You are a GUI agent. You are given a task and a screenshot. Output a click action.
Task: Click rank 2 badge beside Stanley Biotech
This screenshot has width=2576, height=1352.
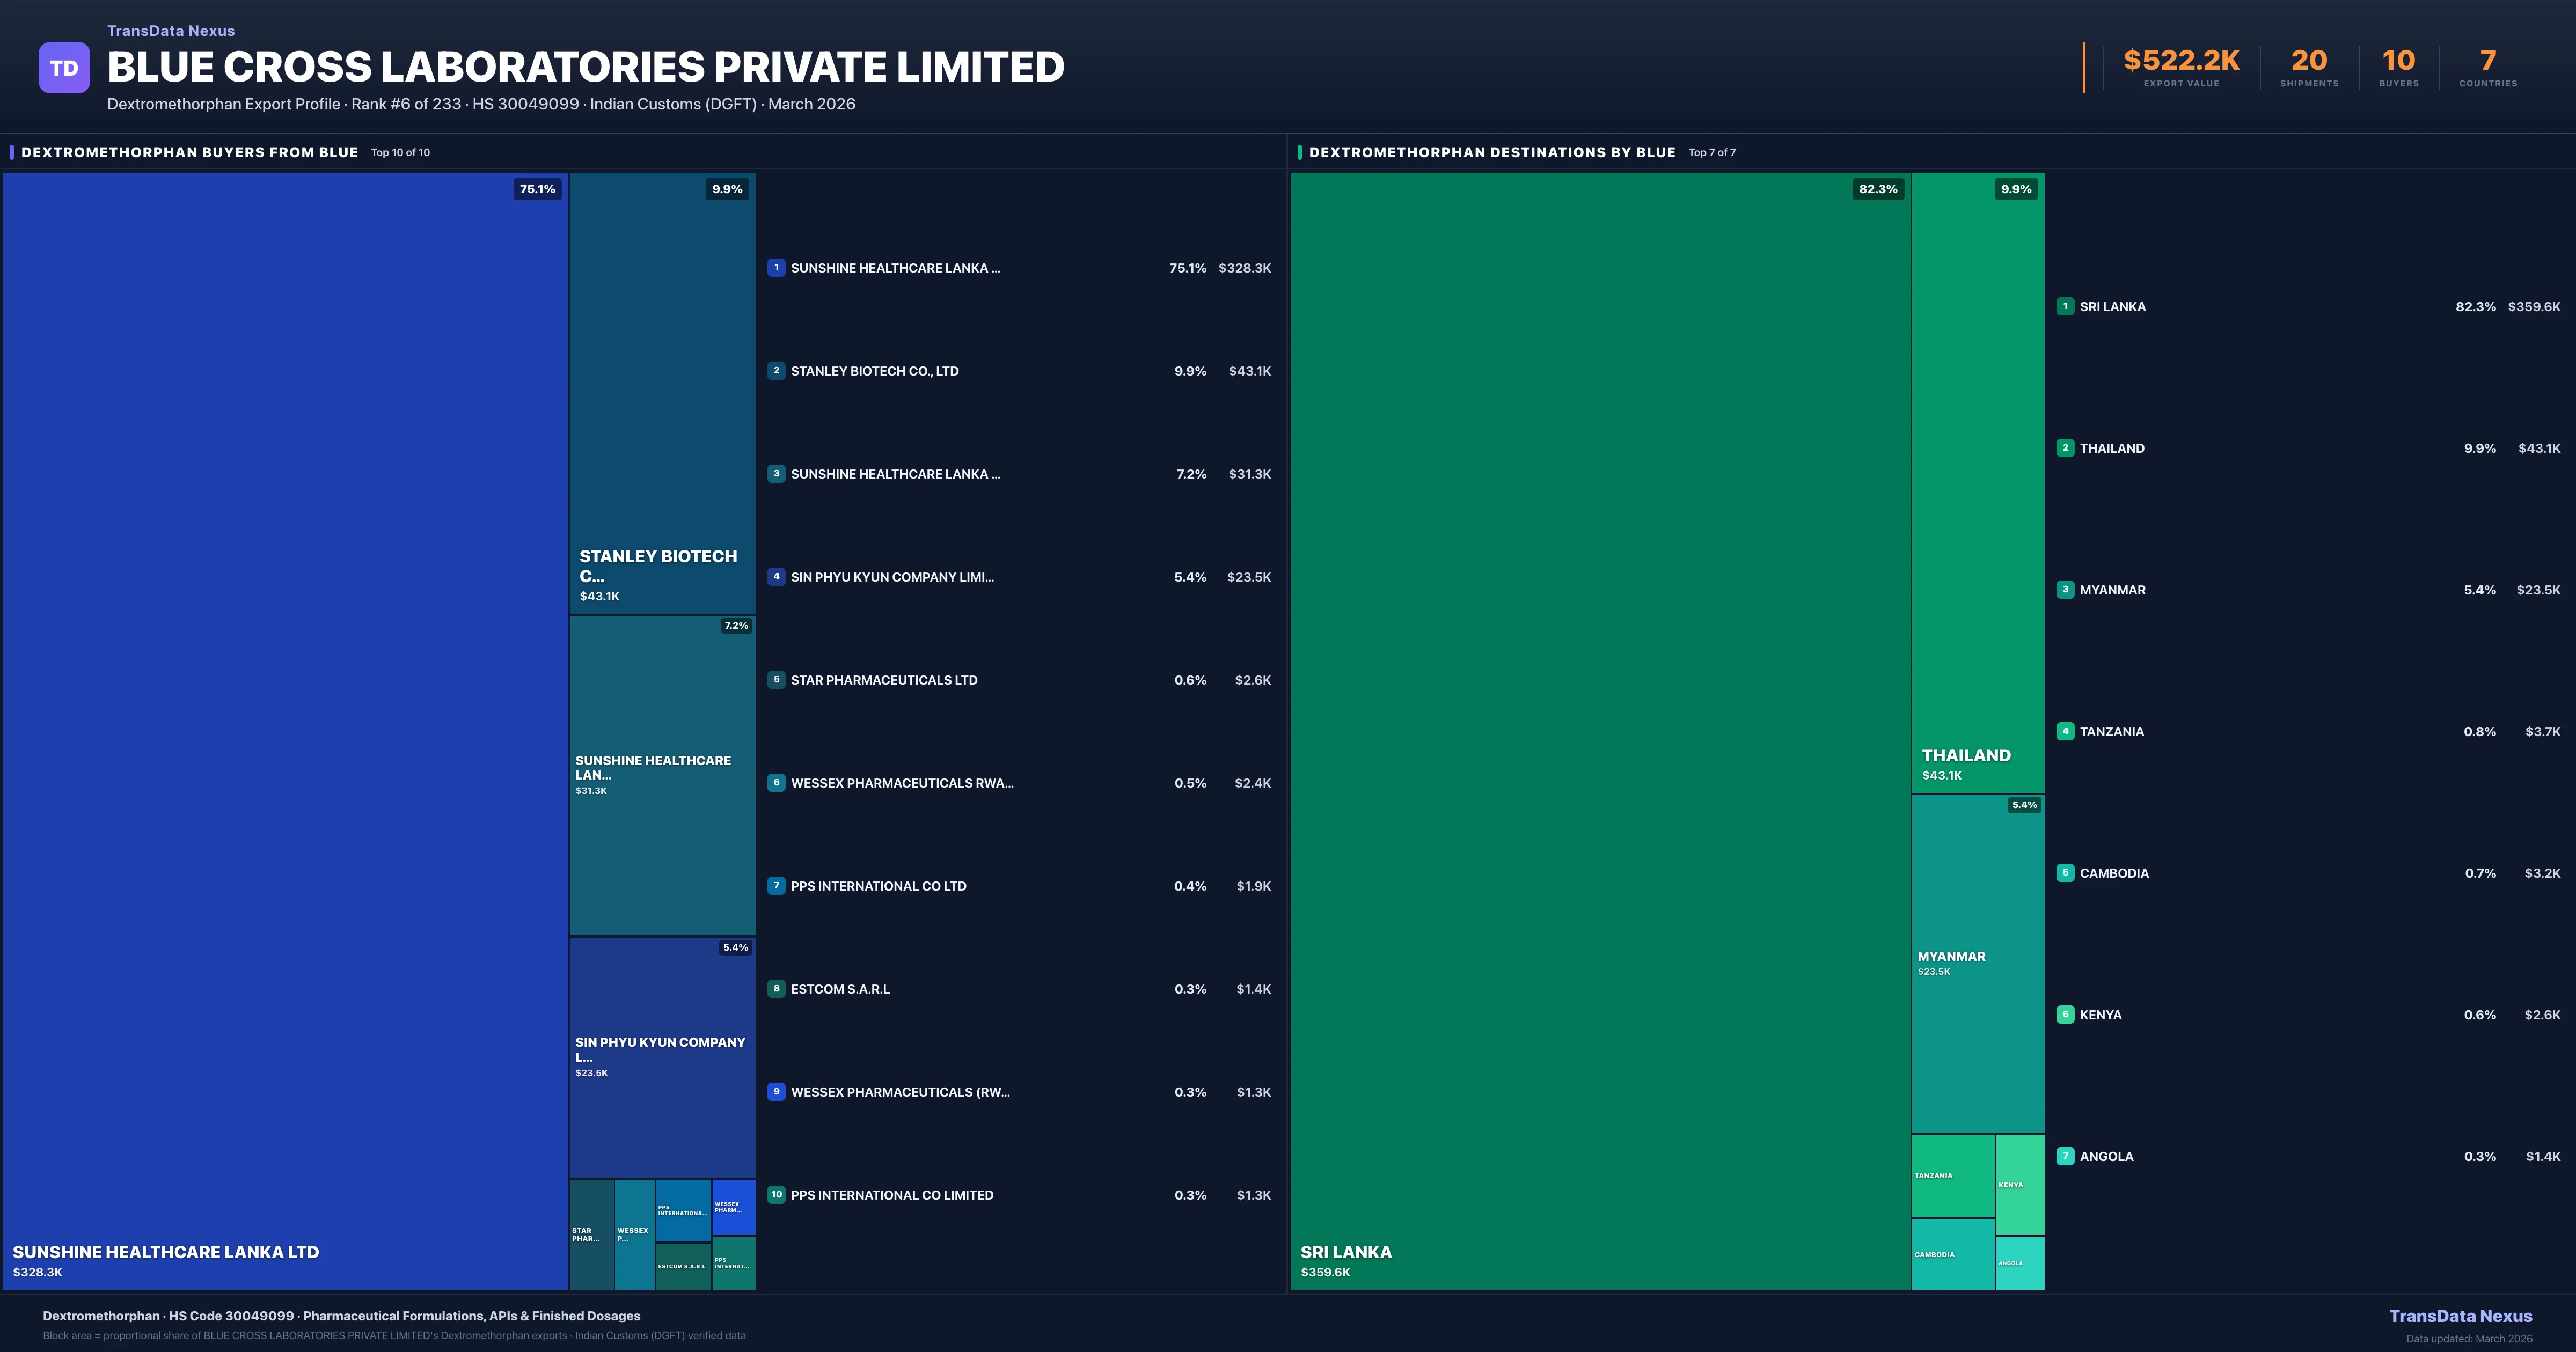click(x=776, y=371)
